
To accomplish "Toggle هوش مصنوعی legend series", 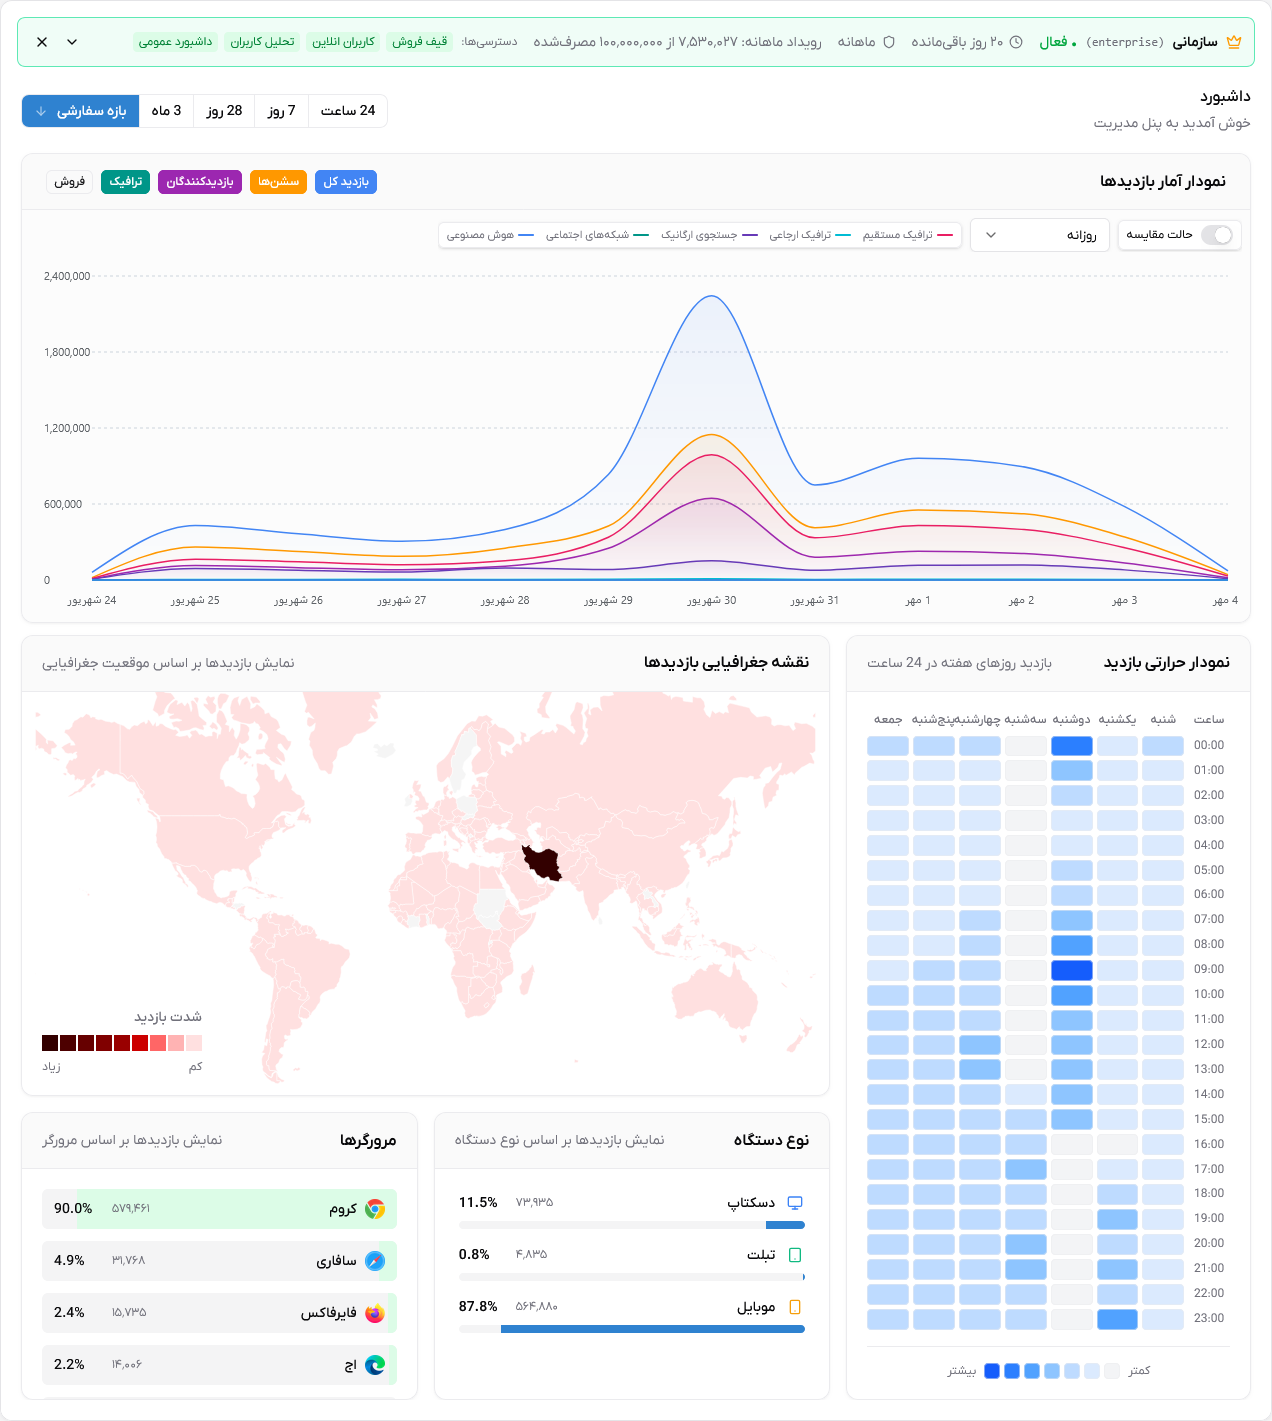I will pyautogui.click(x=490, y=235).
